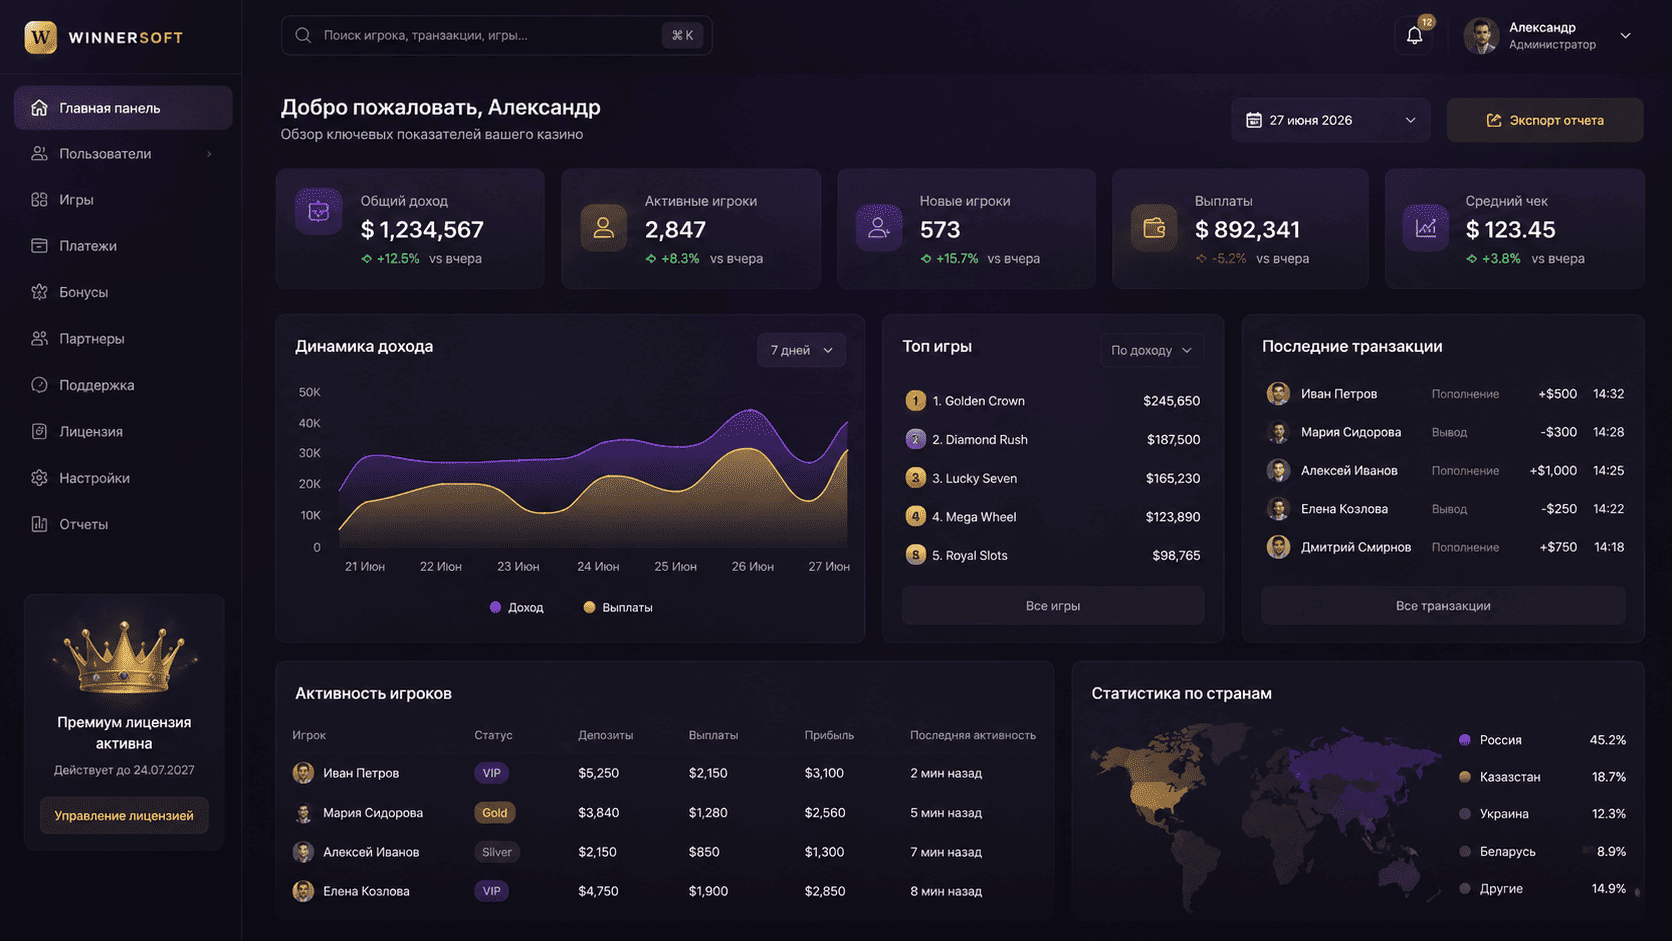This screenshot has height=941, width=1672.
Task: Open Бонусы section
Action: click(x=123, y=292)
